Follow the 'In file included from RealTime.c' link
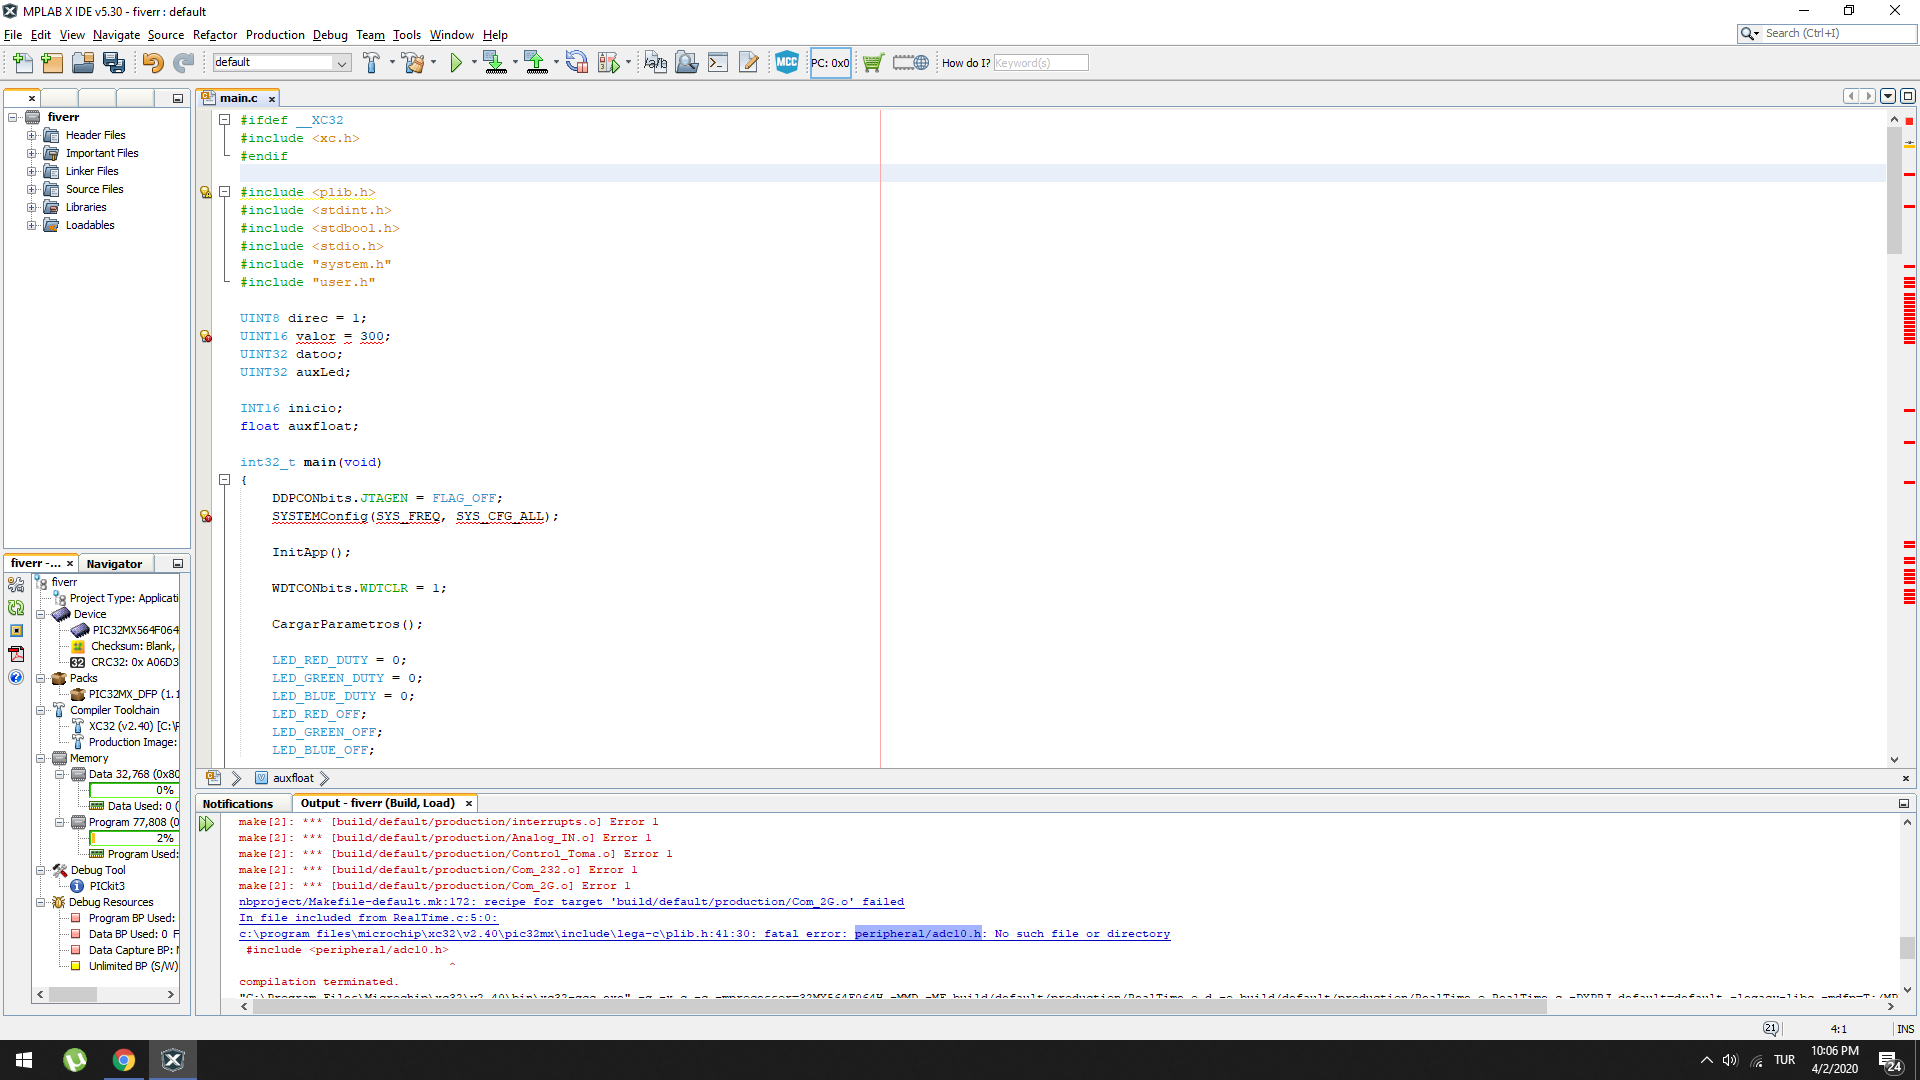Image resolution: width=1920 pixels, height=1080 pixels. coord(367,918)
